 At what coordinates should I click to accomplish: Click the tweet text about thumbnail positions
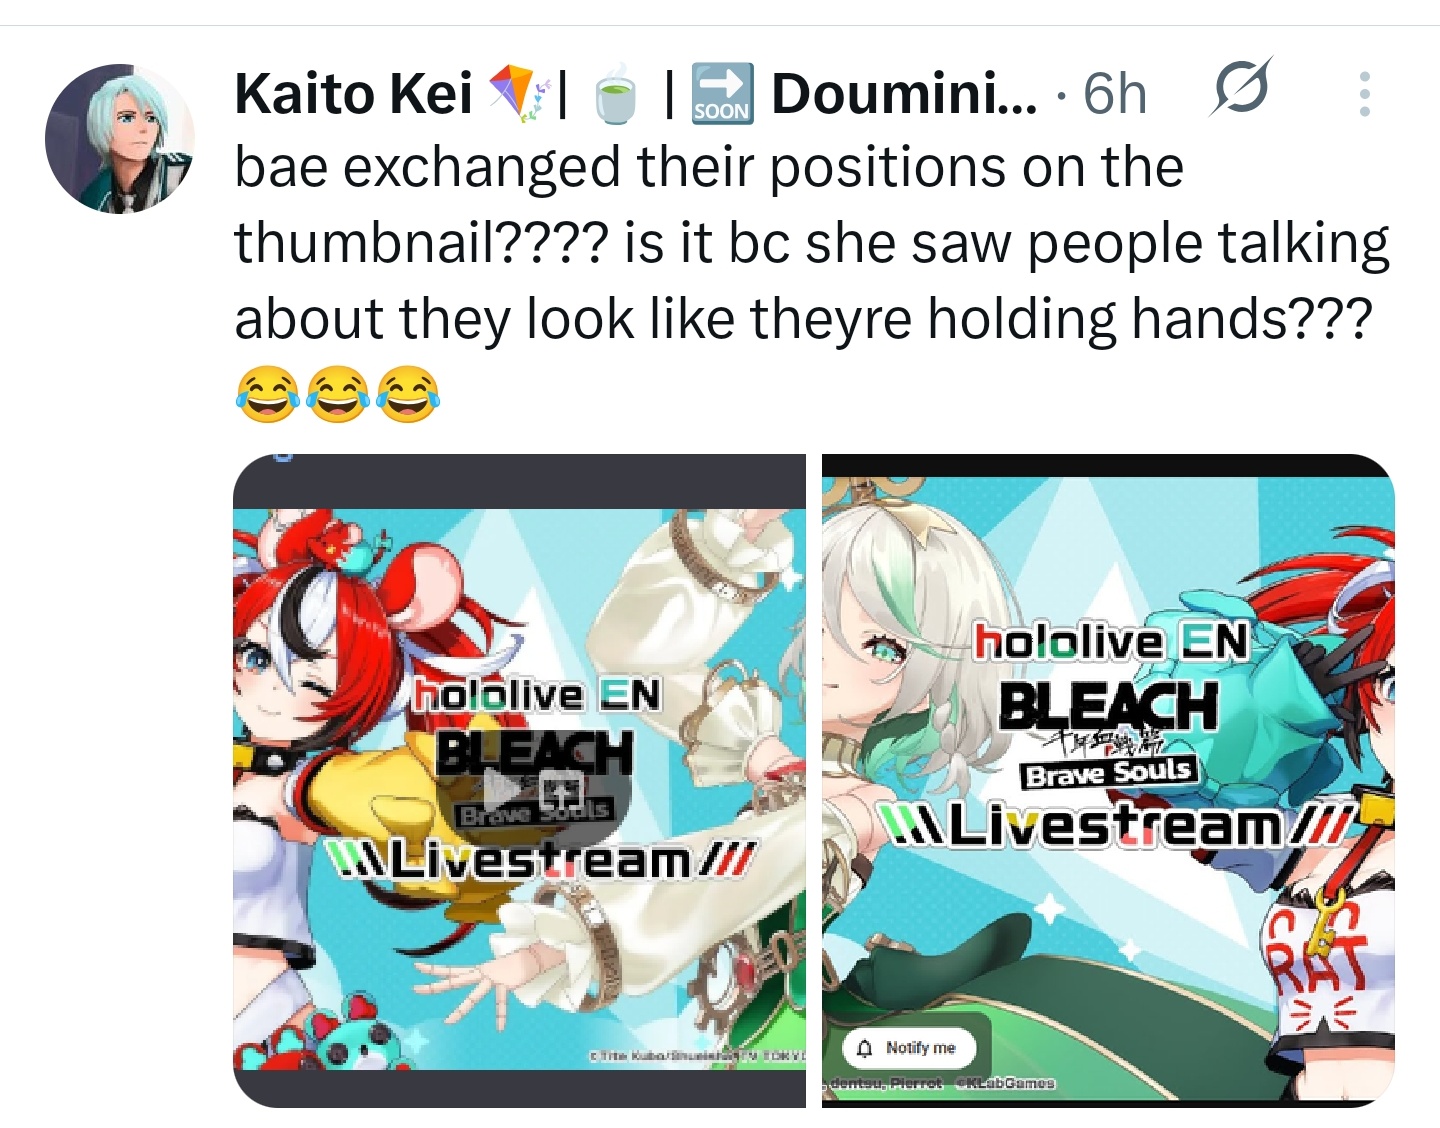coord(811,243)
